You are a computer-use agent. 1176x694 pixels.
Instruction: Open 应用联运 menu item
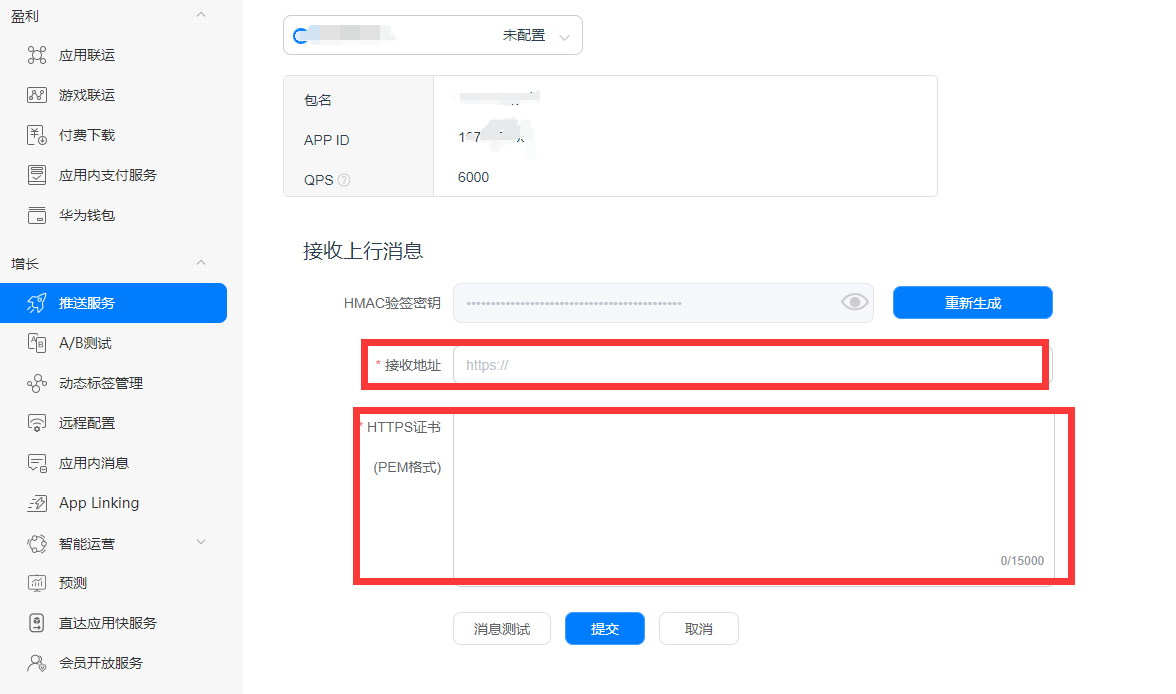pyautogui.click(x=87, y=55)
